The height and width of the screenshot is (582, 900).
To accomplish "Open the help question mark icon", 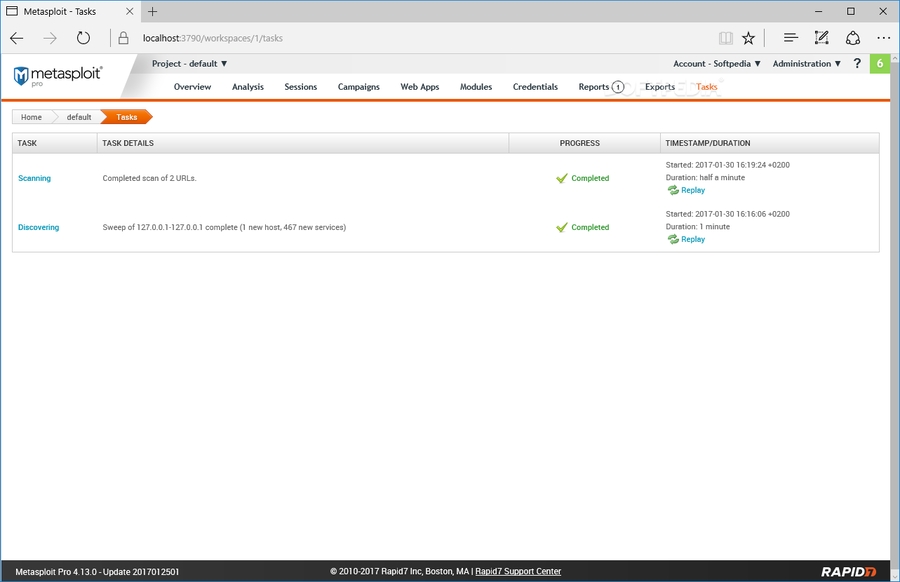I will [x=857, y=64].
